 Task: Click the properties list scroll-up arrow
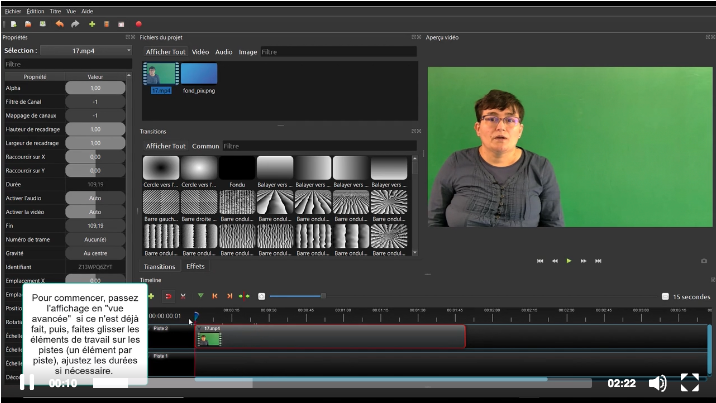coord(129,75)
